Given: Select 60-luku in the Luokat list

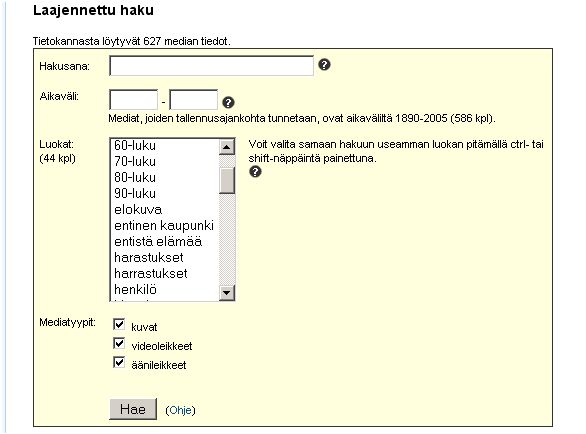Looking at the screenshot, I should click(x=164, y=145).
